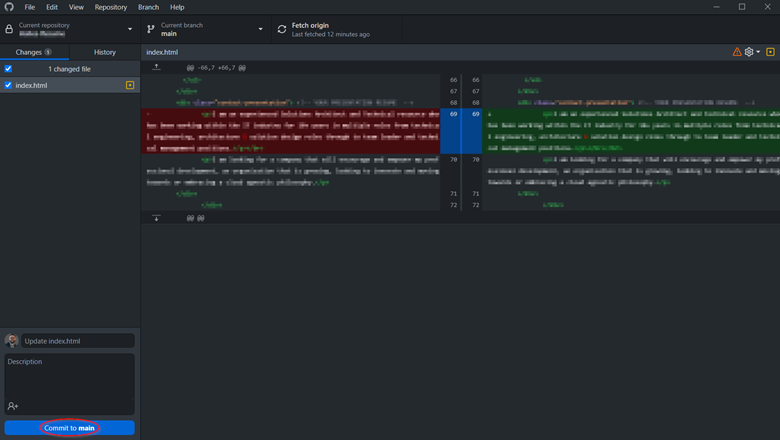The height and width of the screenshot is (440, 780).
Task: Click the diff settings gear icon
Action: (749, 52)
